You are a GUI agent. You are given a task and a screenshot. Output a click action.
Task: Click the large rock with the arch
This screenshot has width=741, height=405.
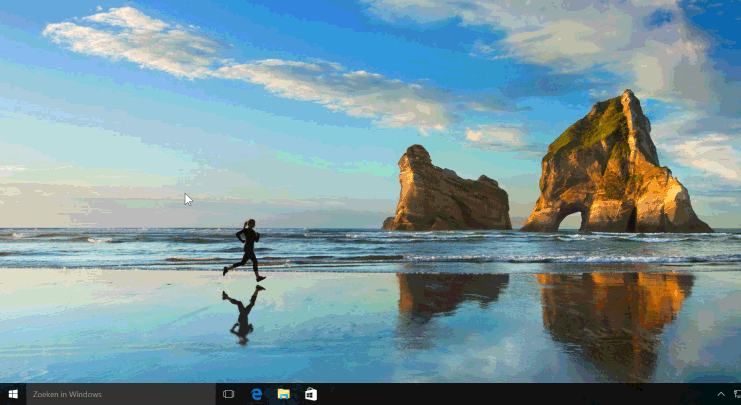pos(615,170)
